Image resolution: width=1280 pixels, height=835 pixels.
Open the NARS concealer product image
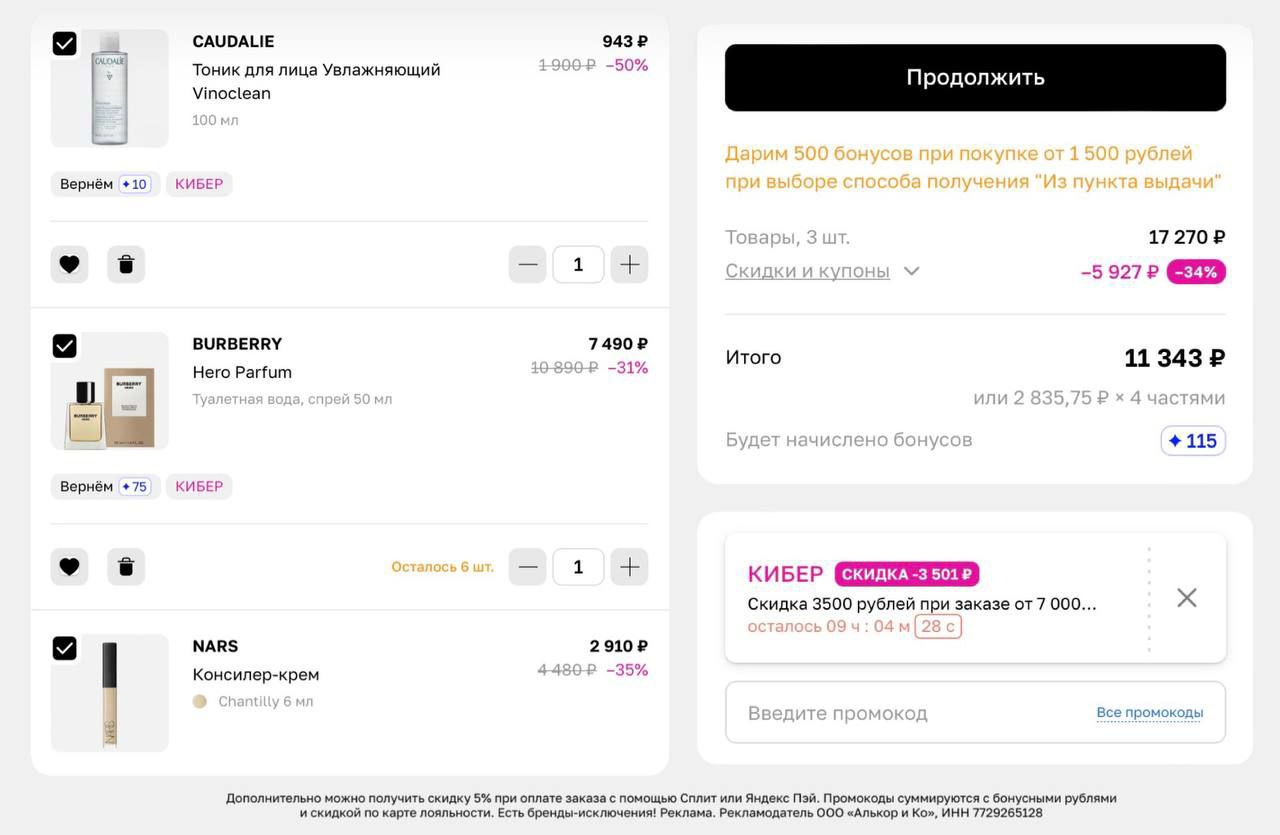(x=110, y=694)
